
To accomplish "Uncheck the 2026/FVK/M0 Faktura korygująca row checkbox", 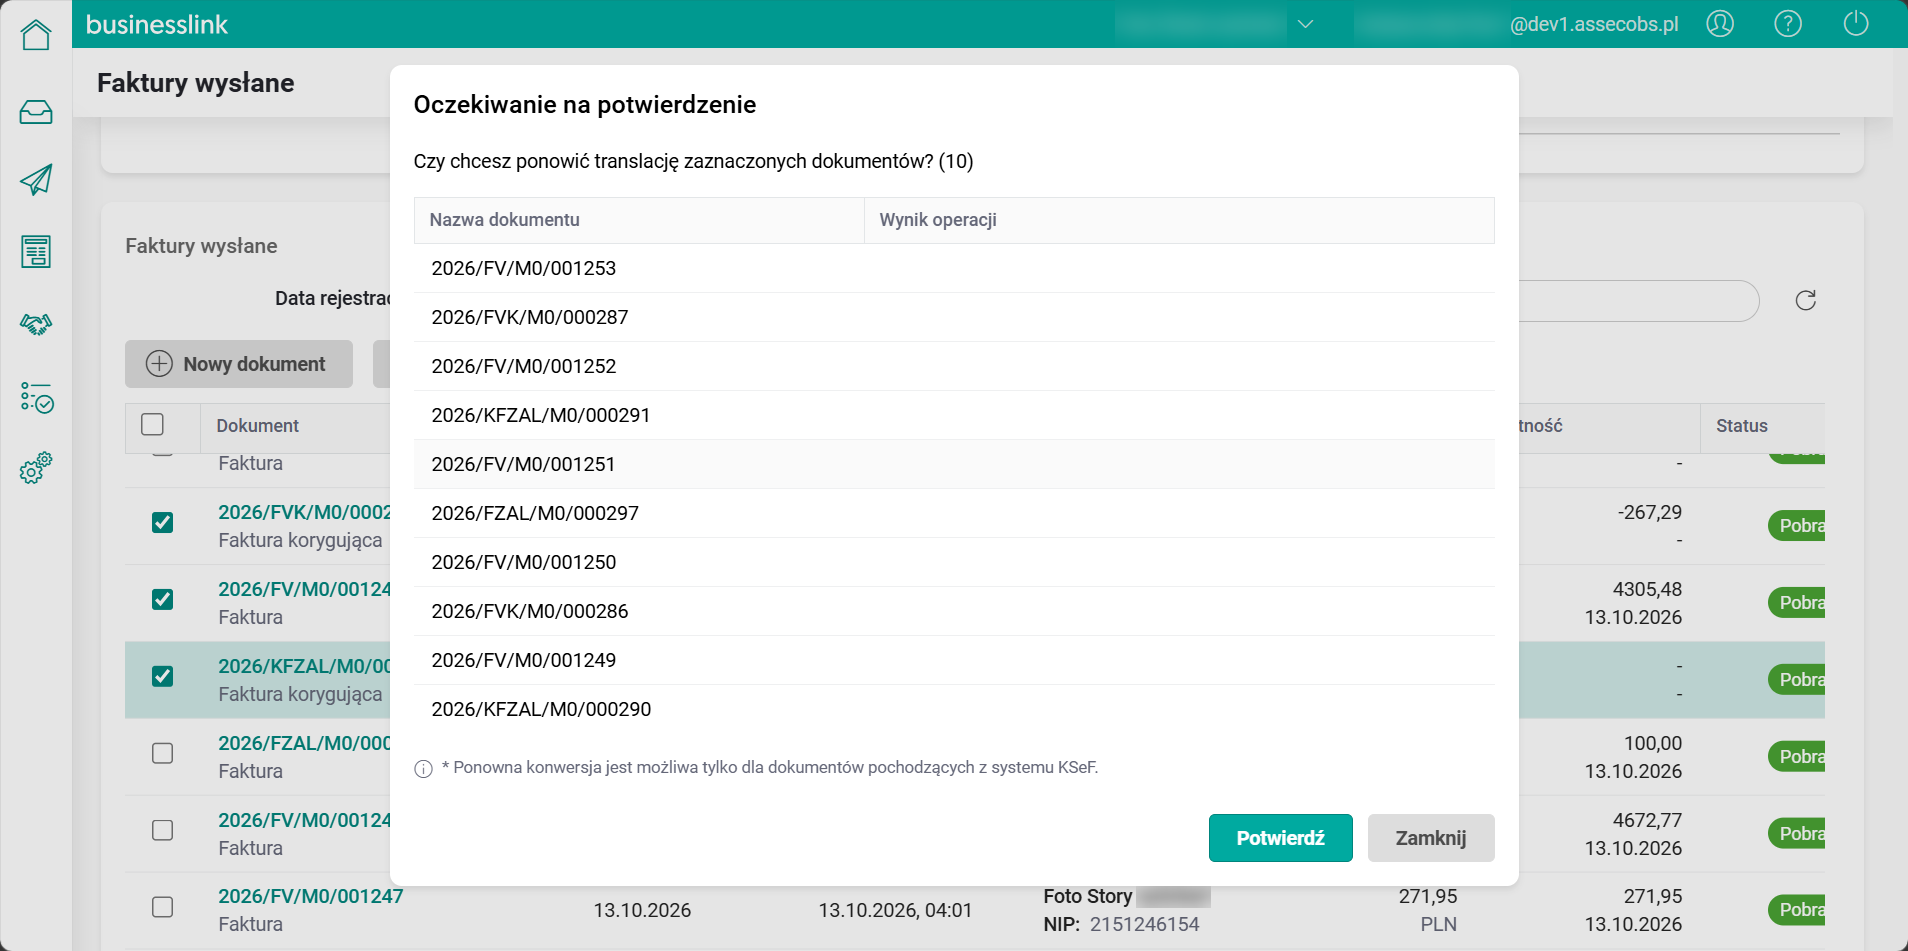I will tap(162, 523).
